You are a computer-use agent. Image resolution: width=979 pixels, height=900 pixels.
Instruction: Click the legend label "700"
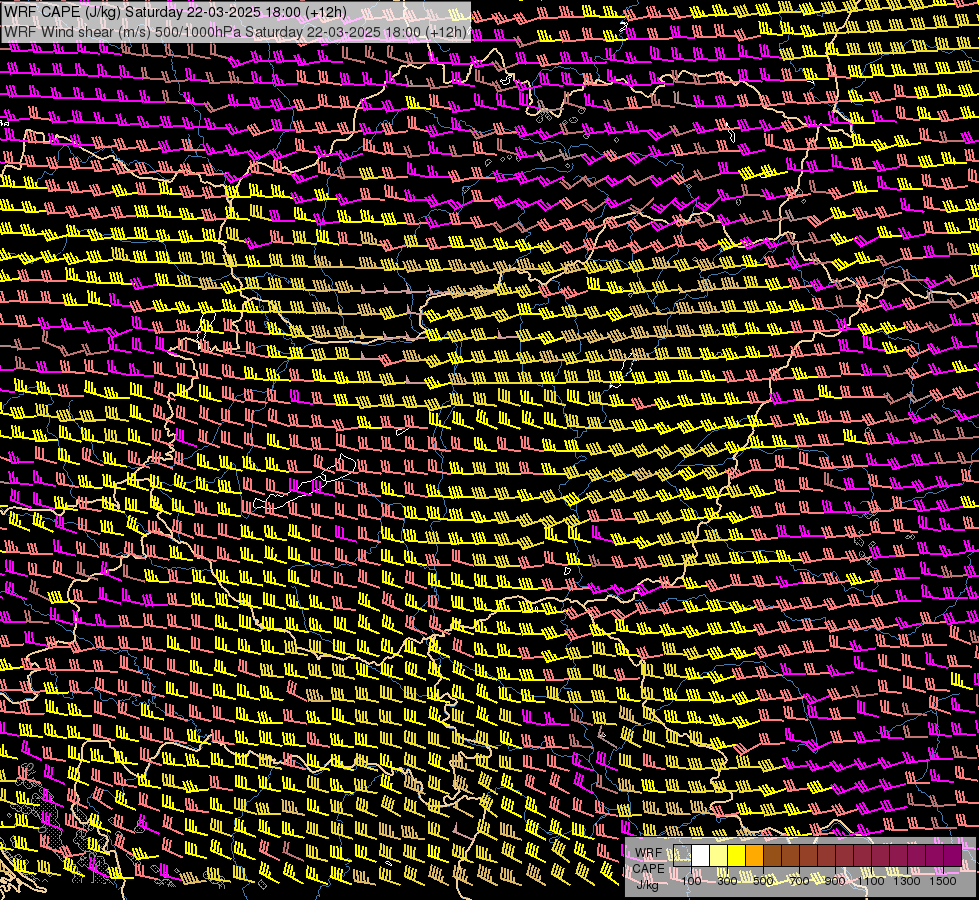coord(799,881)
